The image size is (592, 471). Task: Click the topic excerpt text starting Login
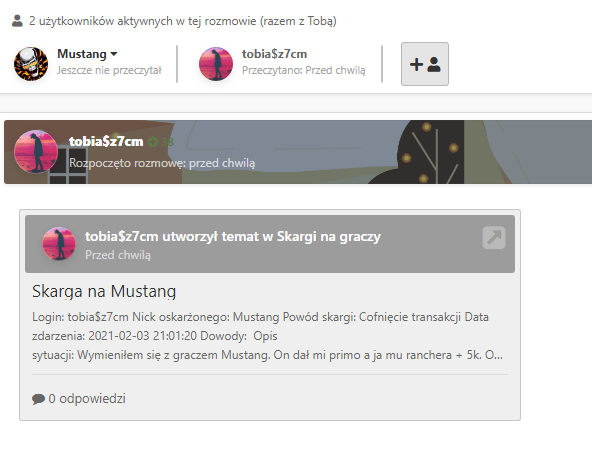click(x=267, y=336)
